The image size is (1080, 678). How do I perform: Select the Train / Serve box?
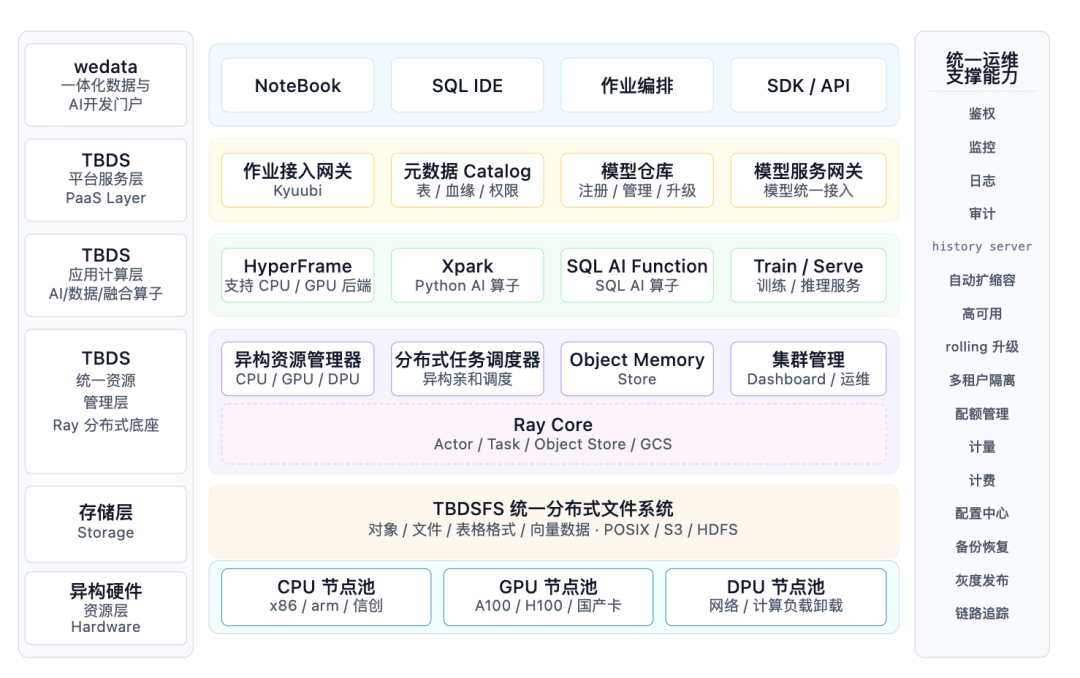coord(808,275)
